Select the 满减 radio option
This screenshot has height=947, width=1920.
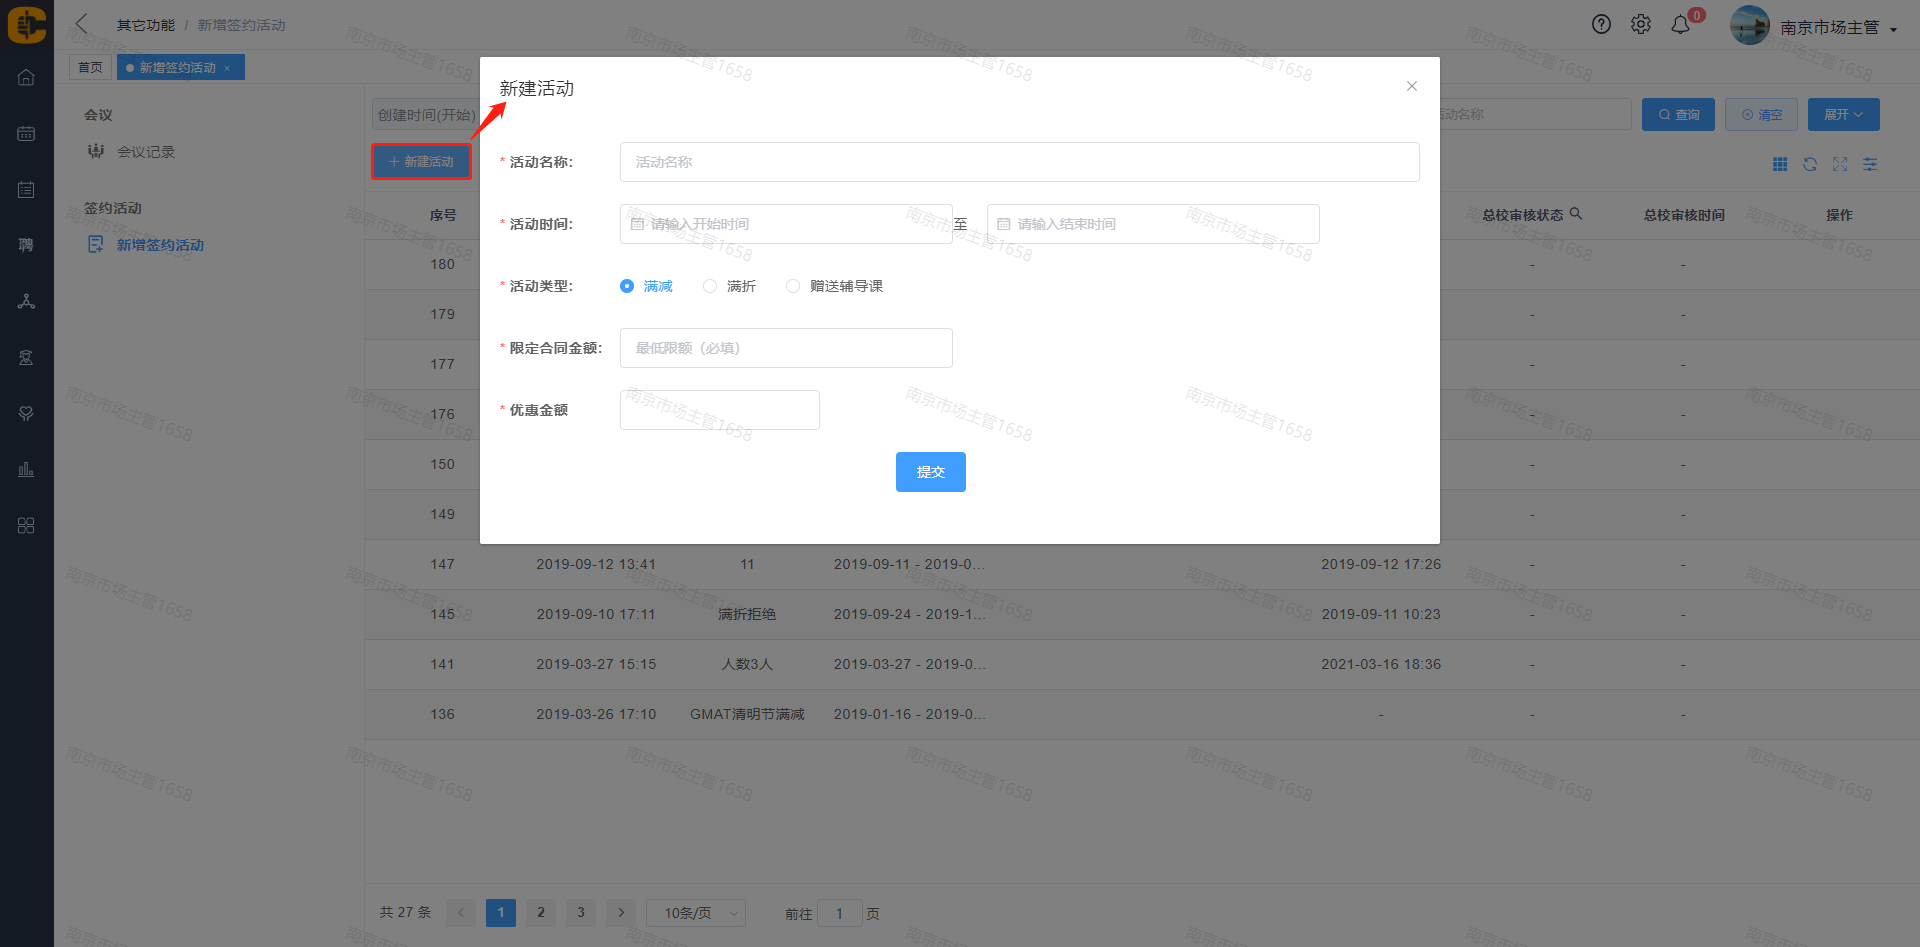tap(627, 286)
